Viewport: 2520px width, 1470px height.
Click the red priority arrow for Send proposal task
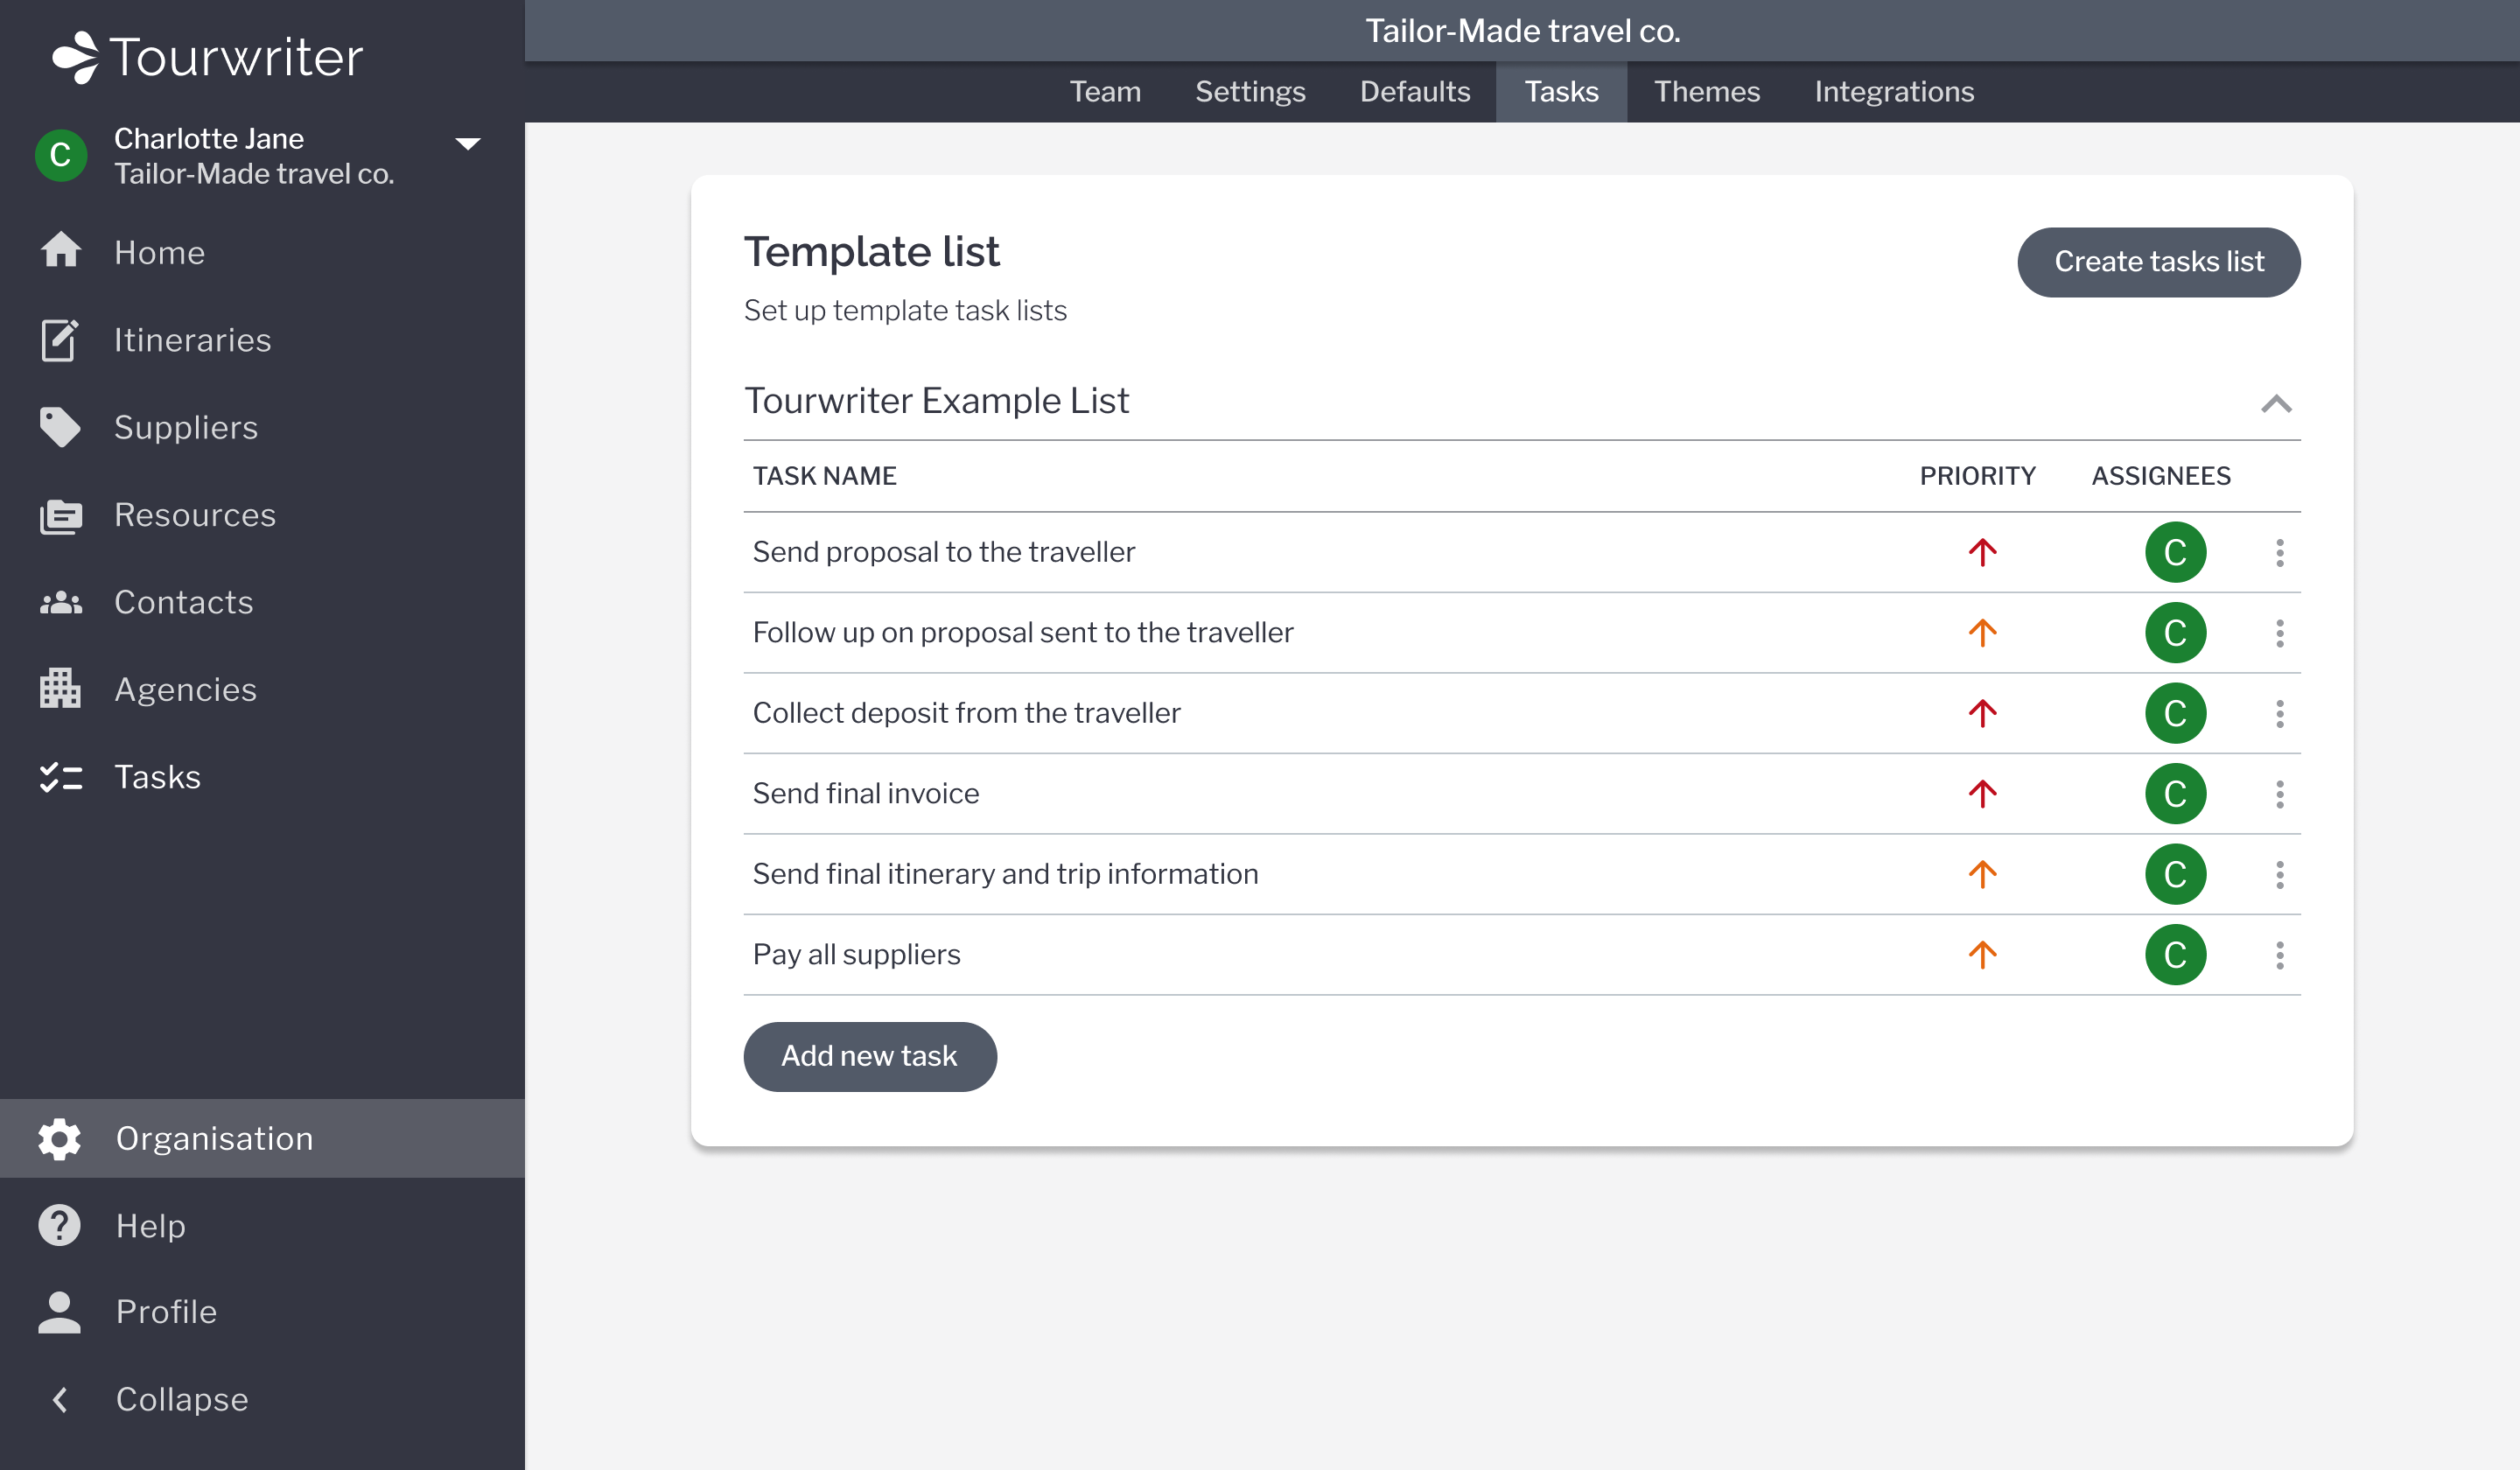pos(1982,552)
